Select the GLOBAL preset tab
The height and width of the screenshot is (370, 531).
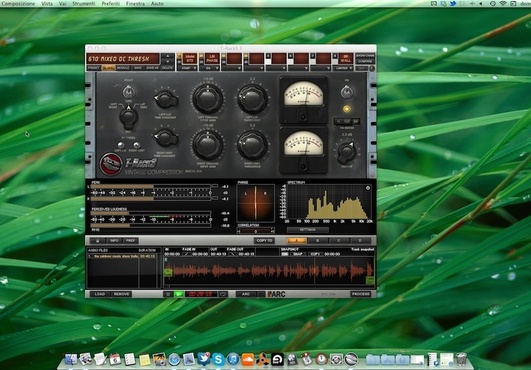coord(108,68)
